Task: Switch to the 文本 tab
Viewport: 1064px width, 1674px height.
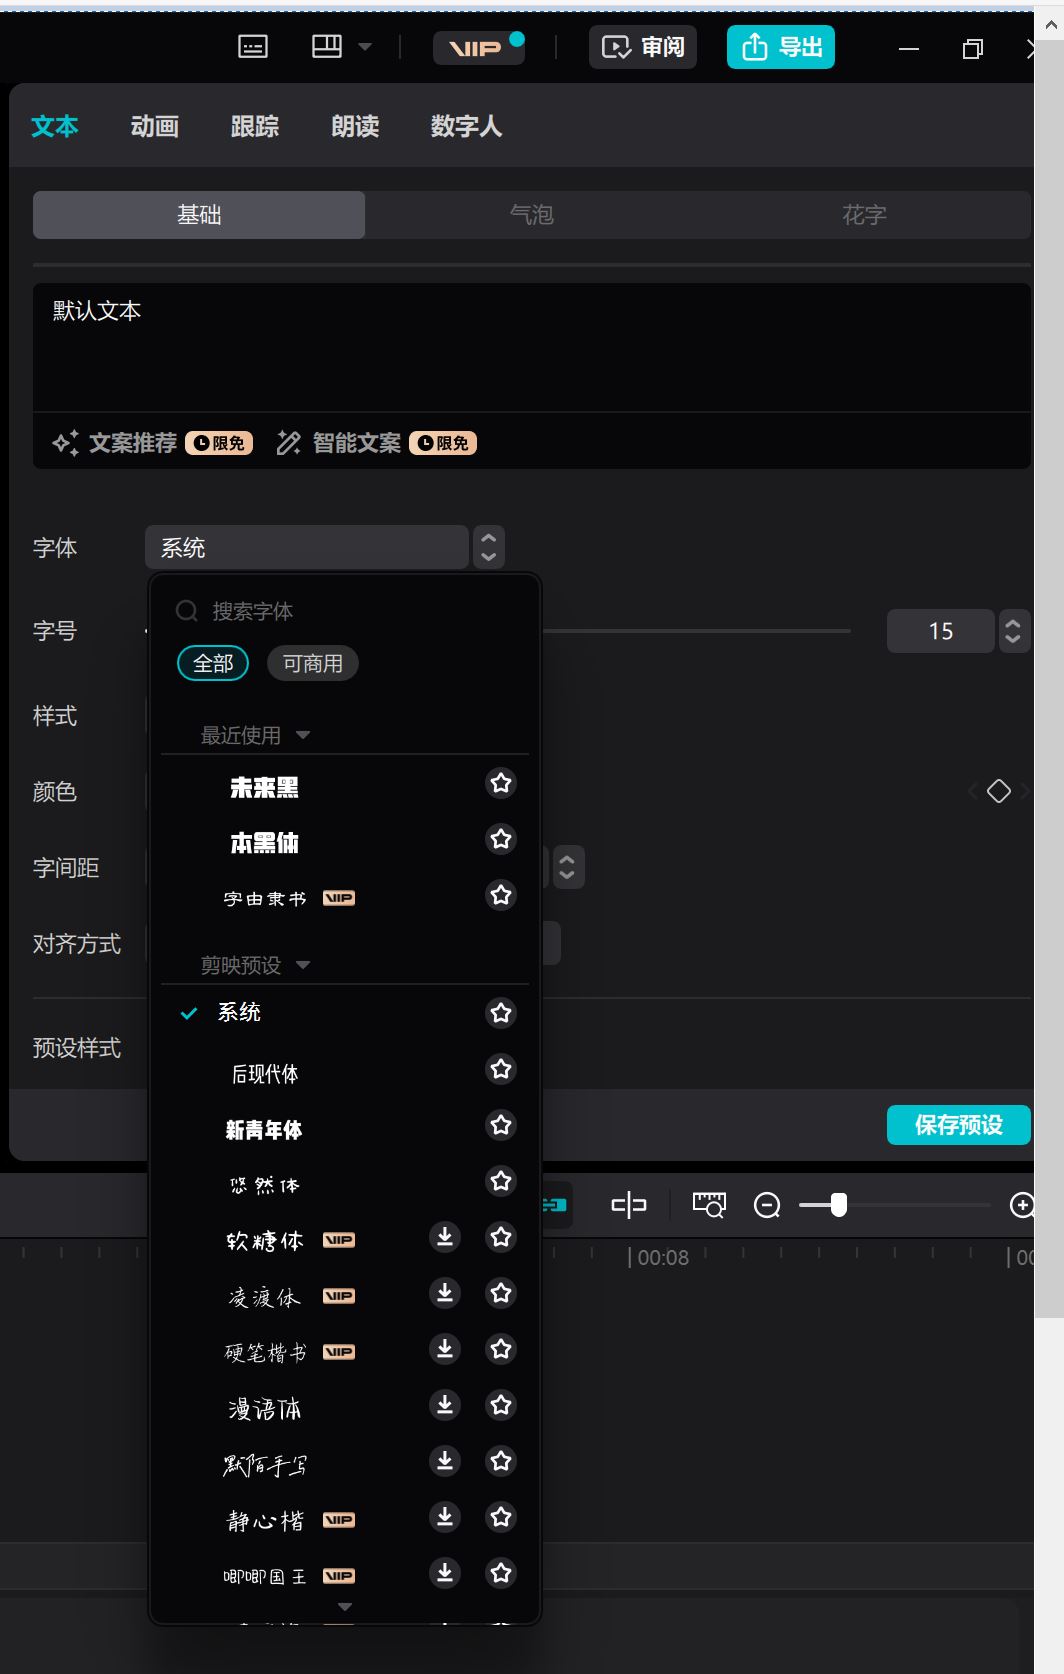Action: 54,126
